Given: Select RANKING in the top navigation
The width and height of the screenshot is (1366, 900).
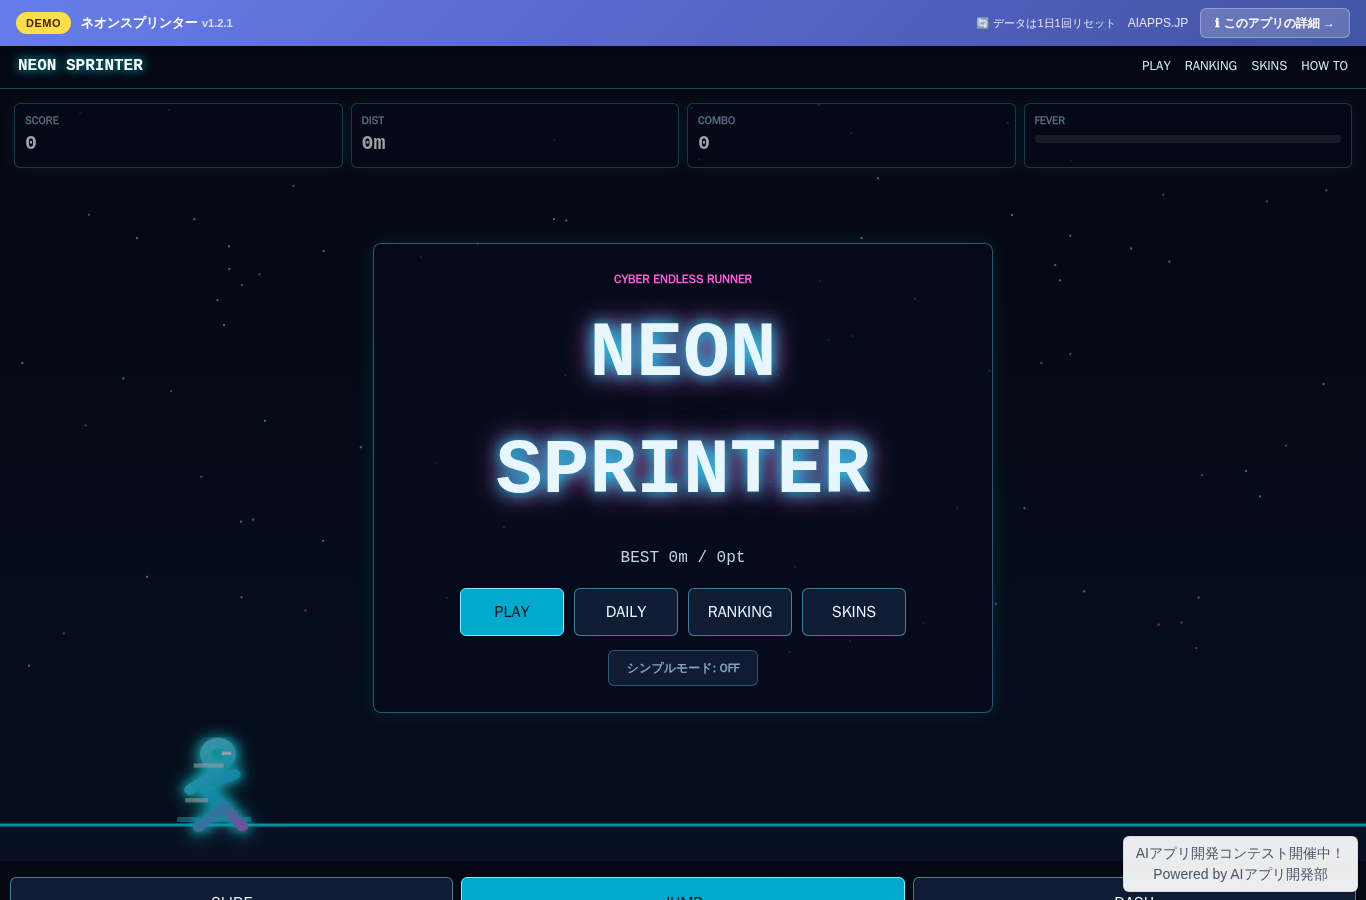Looking at the screenshot, I should [x=1211, y=66].
